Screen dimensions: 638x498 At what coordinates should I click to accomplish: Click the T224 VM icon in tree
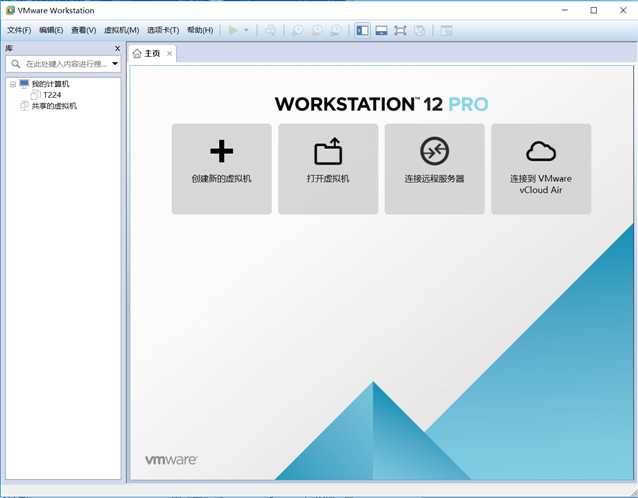36,95
